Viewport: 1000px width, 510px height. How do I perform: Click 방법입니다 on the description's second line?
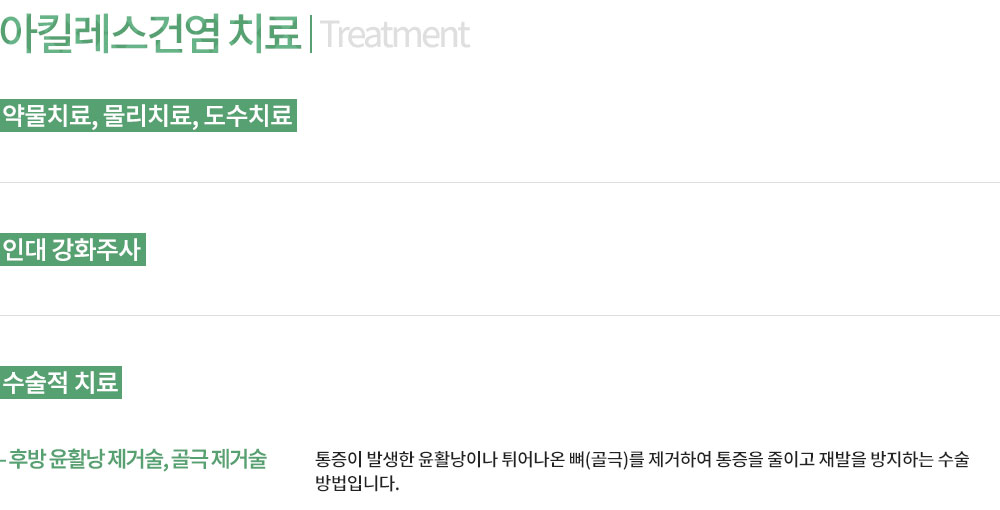coord(357,483)
